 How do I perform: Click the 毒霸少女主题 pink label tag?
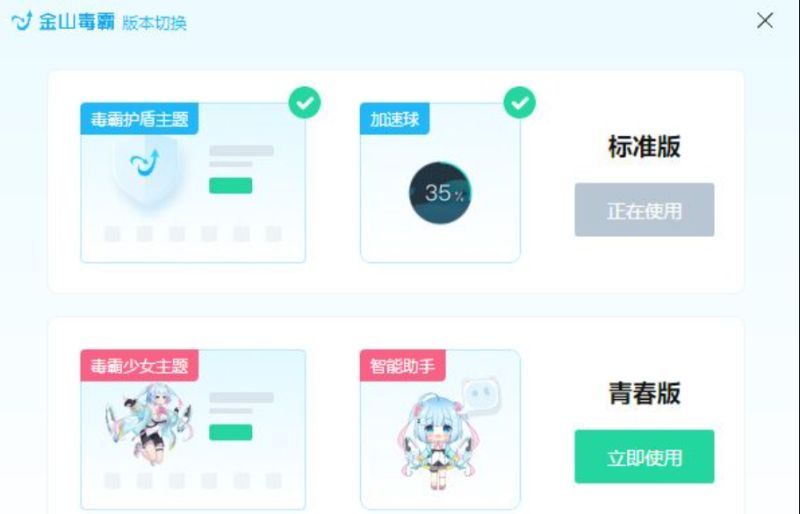(x=139, y=365)
